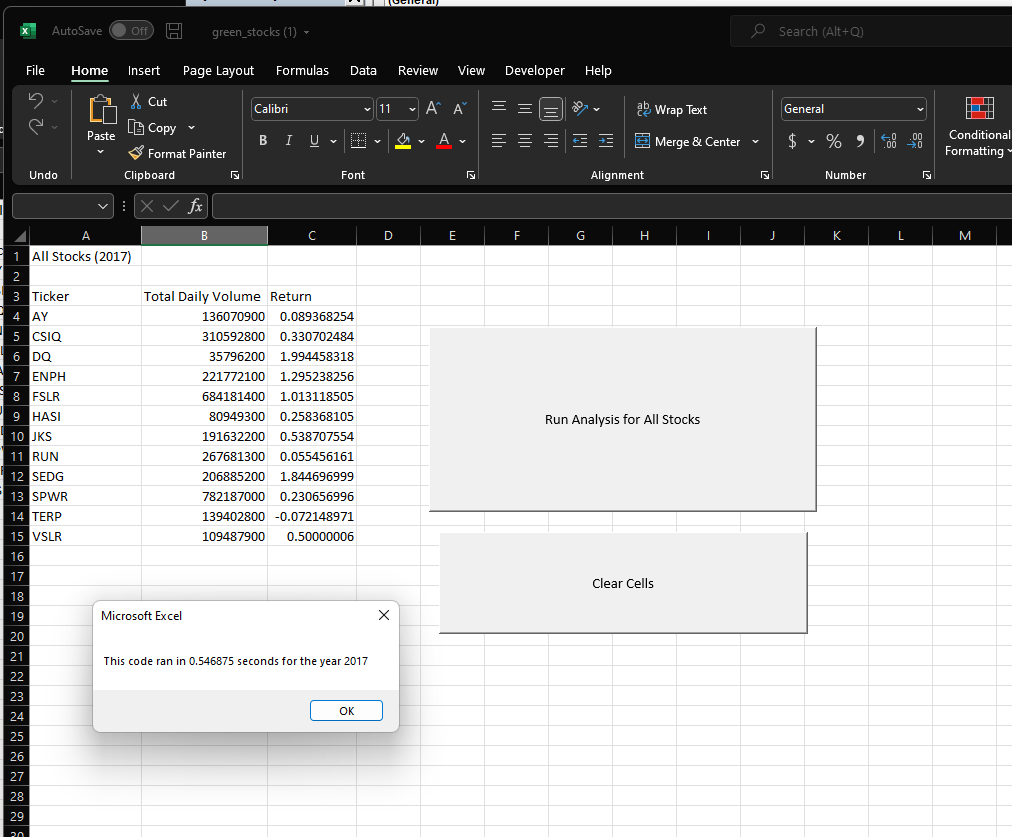Screen dimensions: 1012x837
Task: Switch to the Data tab
Action: tap(363, 70)
